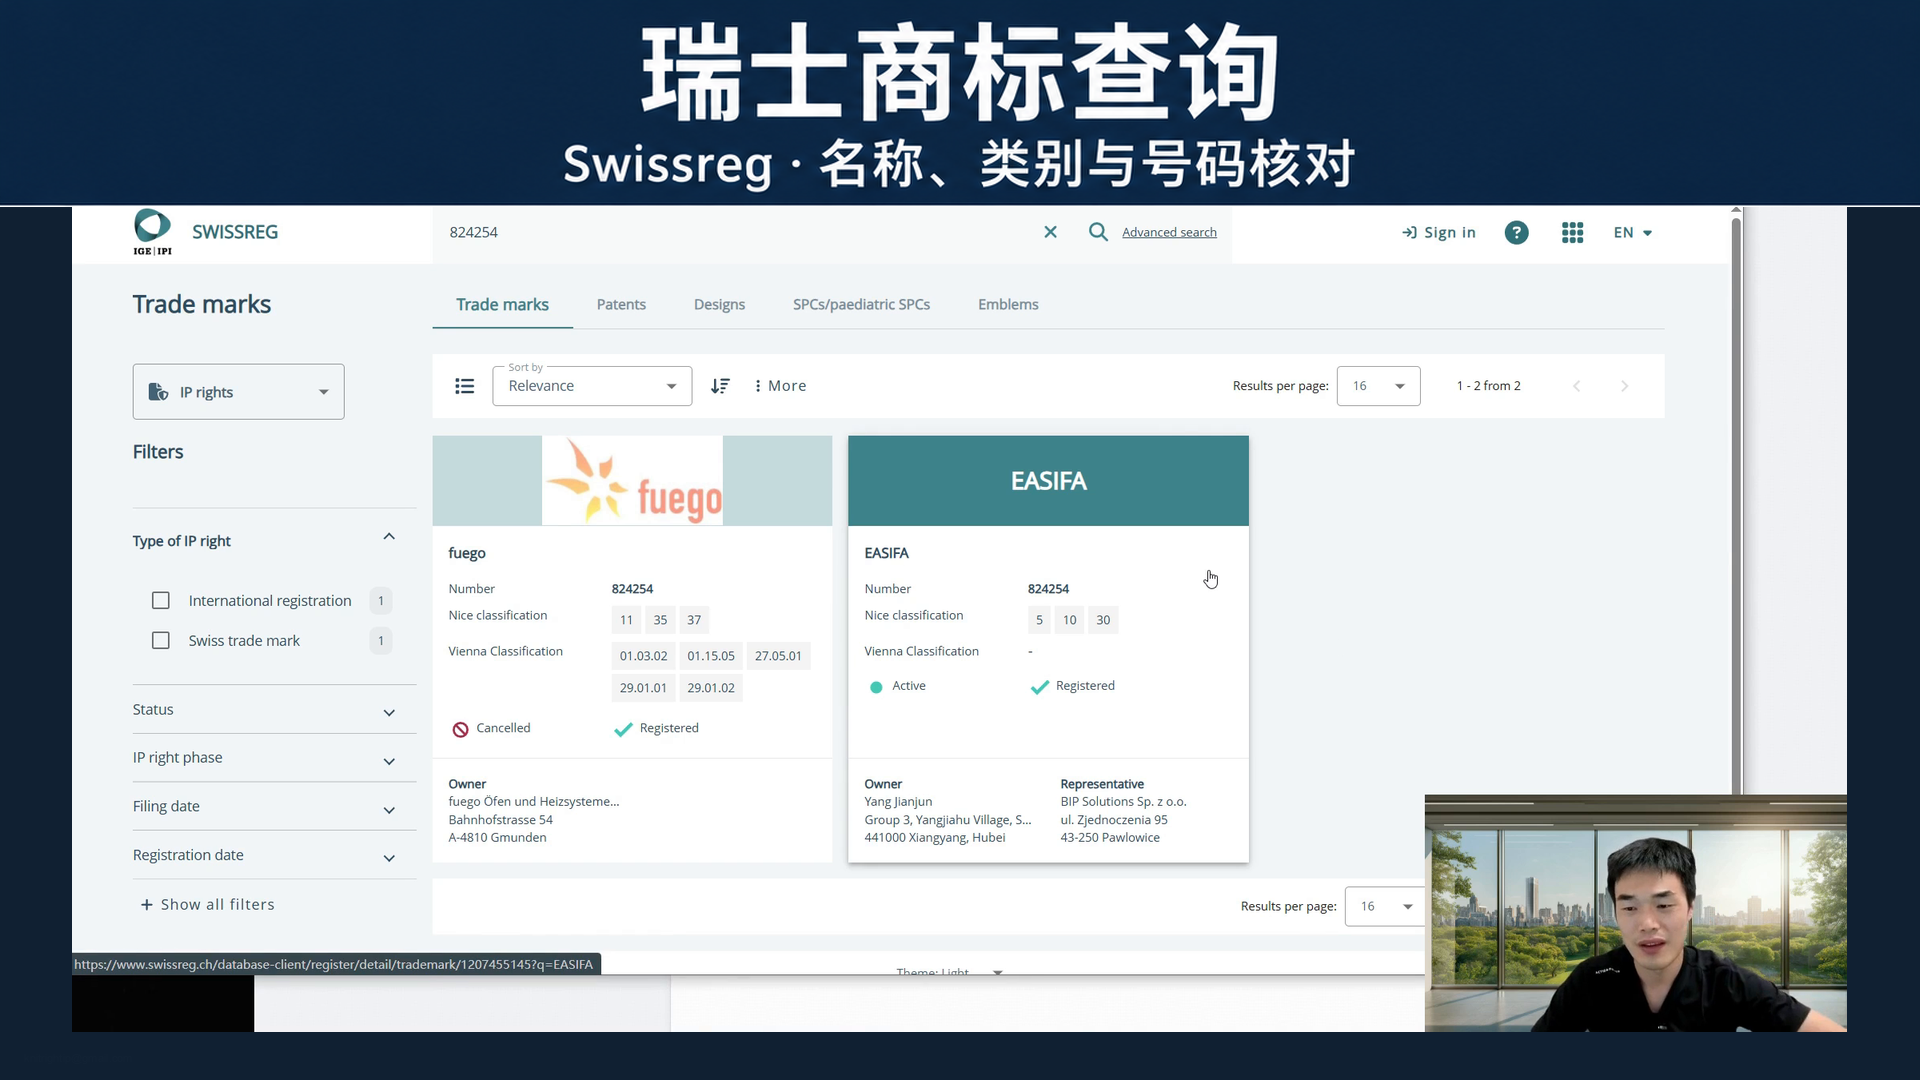Screen dimensions: 1920x1080
Task: Click Nice class 35 tag on fuego
Action: point(660,620)
